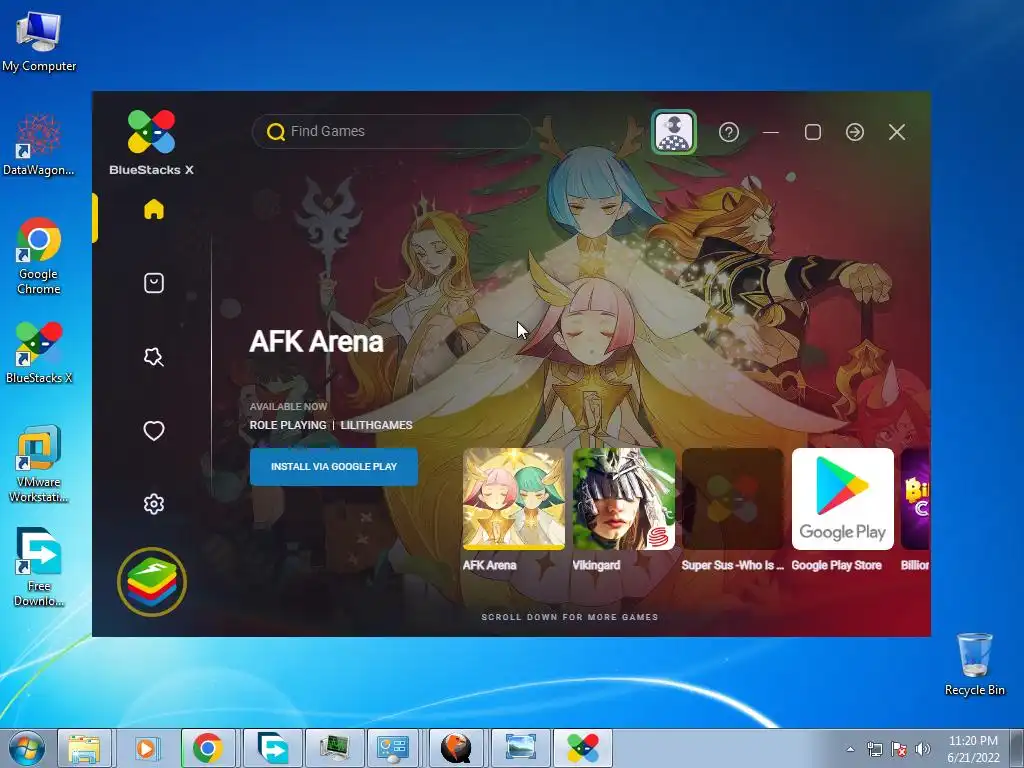
Task: Open Google Chrome desktop shortcut
Action: pyautogui.click(x=39, y=257)
